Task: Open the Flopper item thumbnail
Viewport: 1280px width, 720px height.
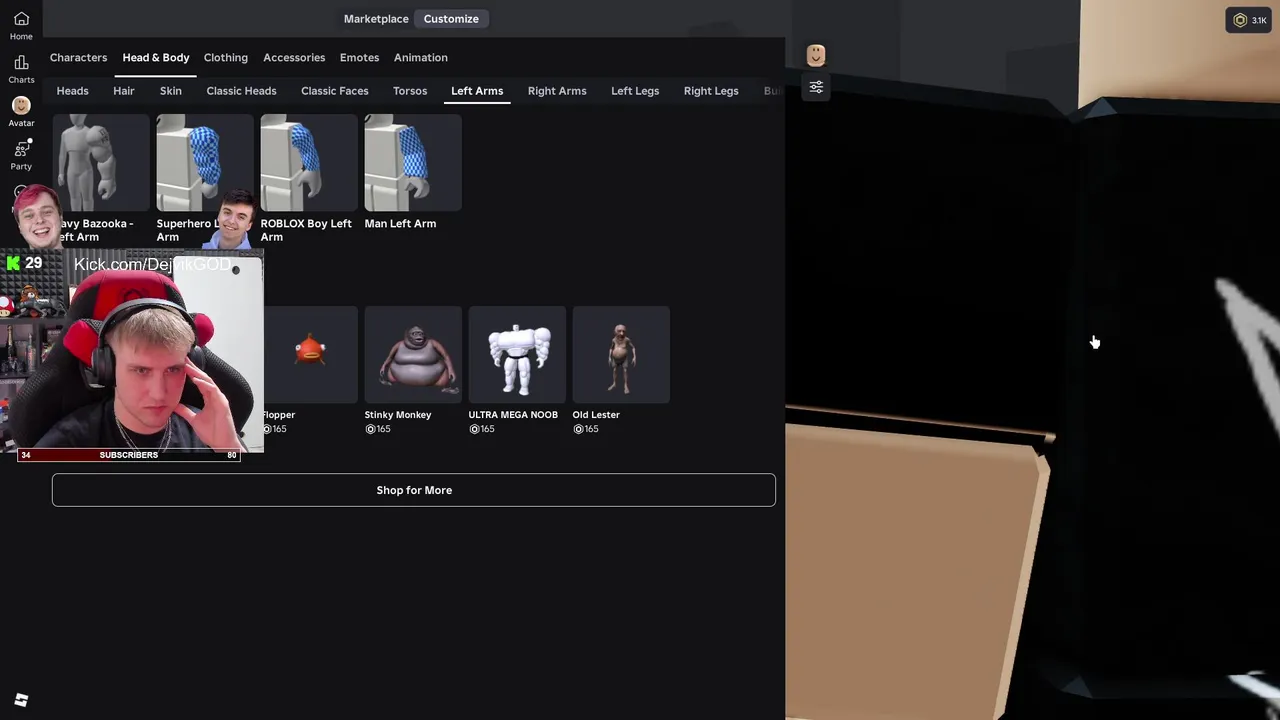Action: pos(310,354)
